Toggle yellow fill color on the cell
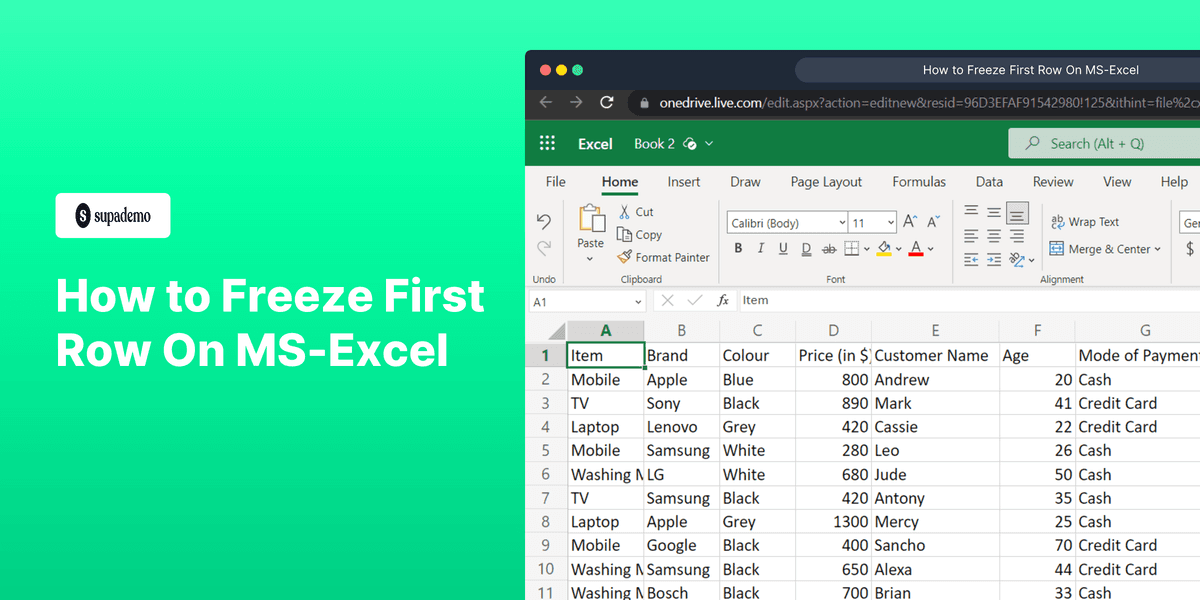1200x600 pixels. pyautogui.click(x=884, y=248)
